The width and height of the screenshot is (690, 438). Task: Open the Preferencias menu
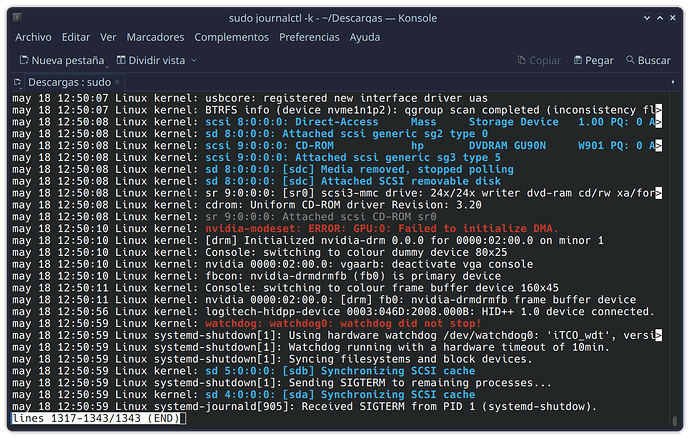click(309, 37)
